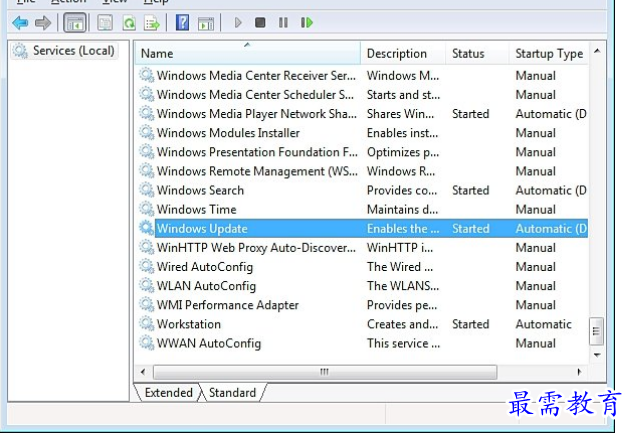Click Started status of Workstation
This screenshot has height=435, width=630.
coord(470,324)
